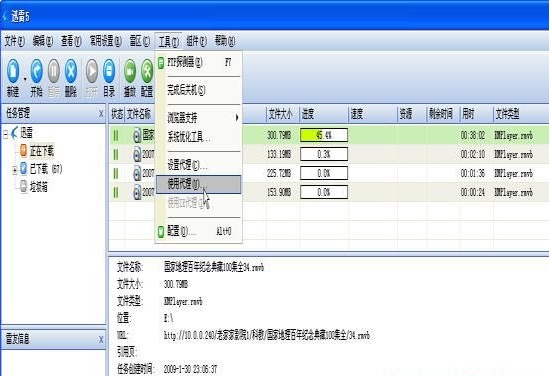Sort by the 文件类型 column header

(521, 114)
